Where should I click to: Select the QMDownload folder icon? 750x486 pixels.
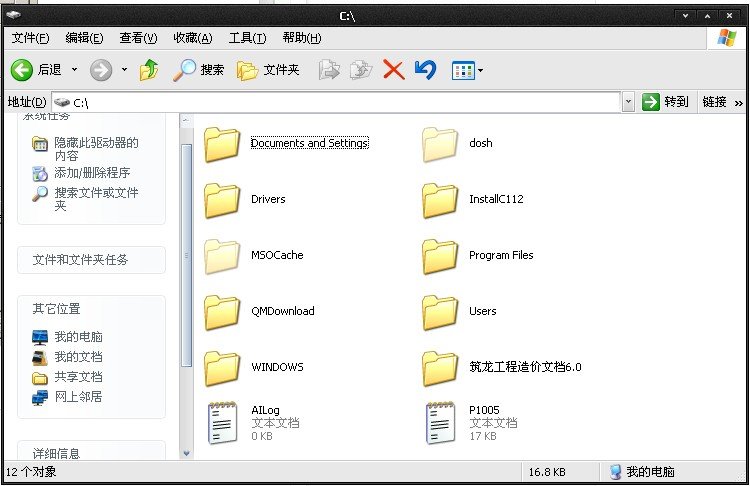click(222, 312)
